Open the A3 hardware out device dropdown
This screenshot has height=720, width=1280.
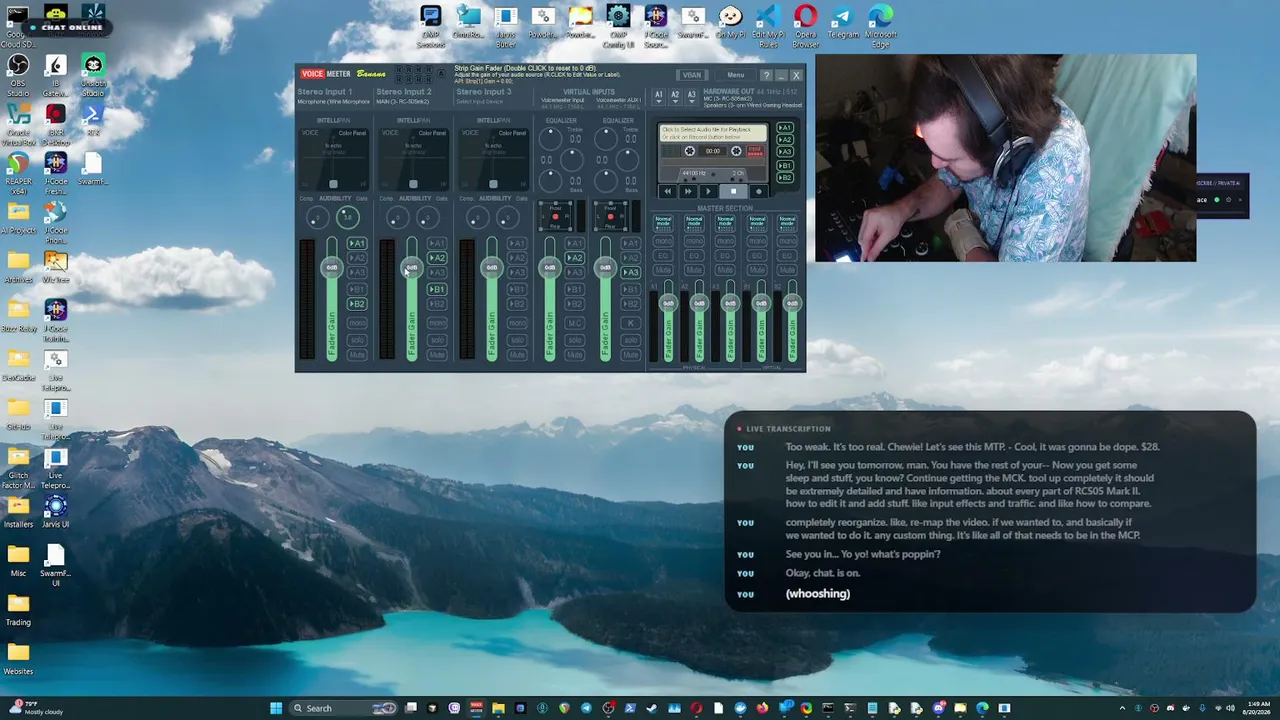[691, 96]
